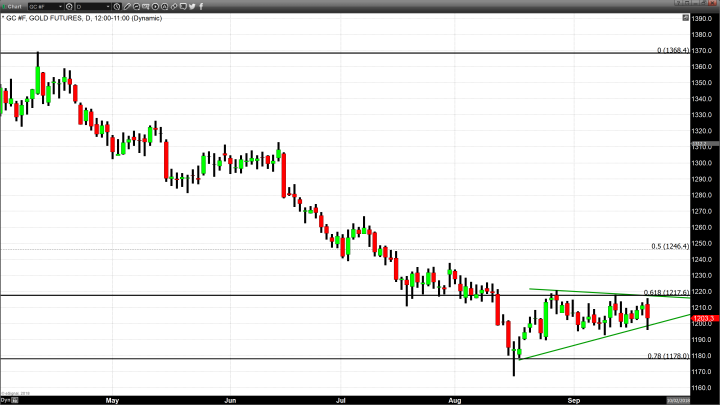Click the Dyn button at bottom left
This screenshot has width=720, height=405.
[6, 398]
